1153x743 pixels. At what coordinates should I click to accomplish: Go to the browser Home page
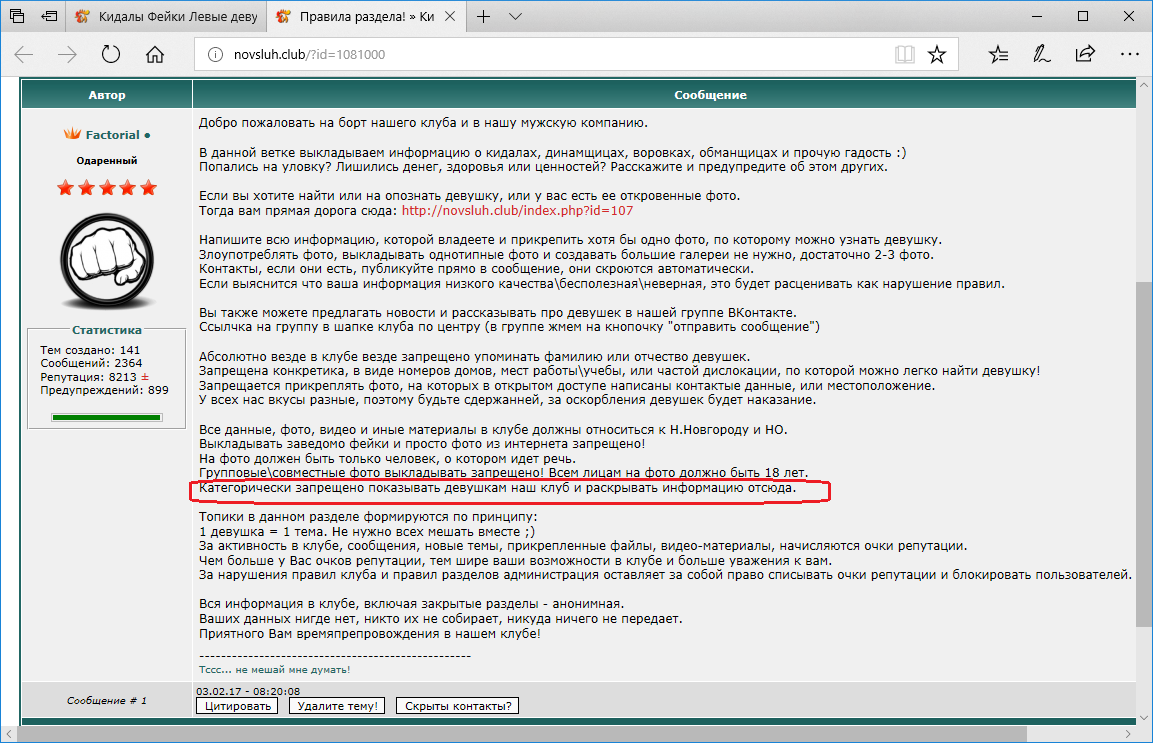(155, 55)
